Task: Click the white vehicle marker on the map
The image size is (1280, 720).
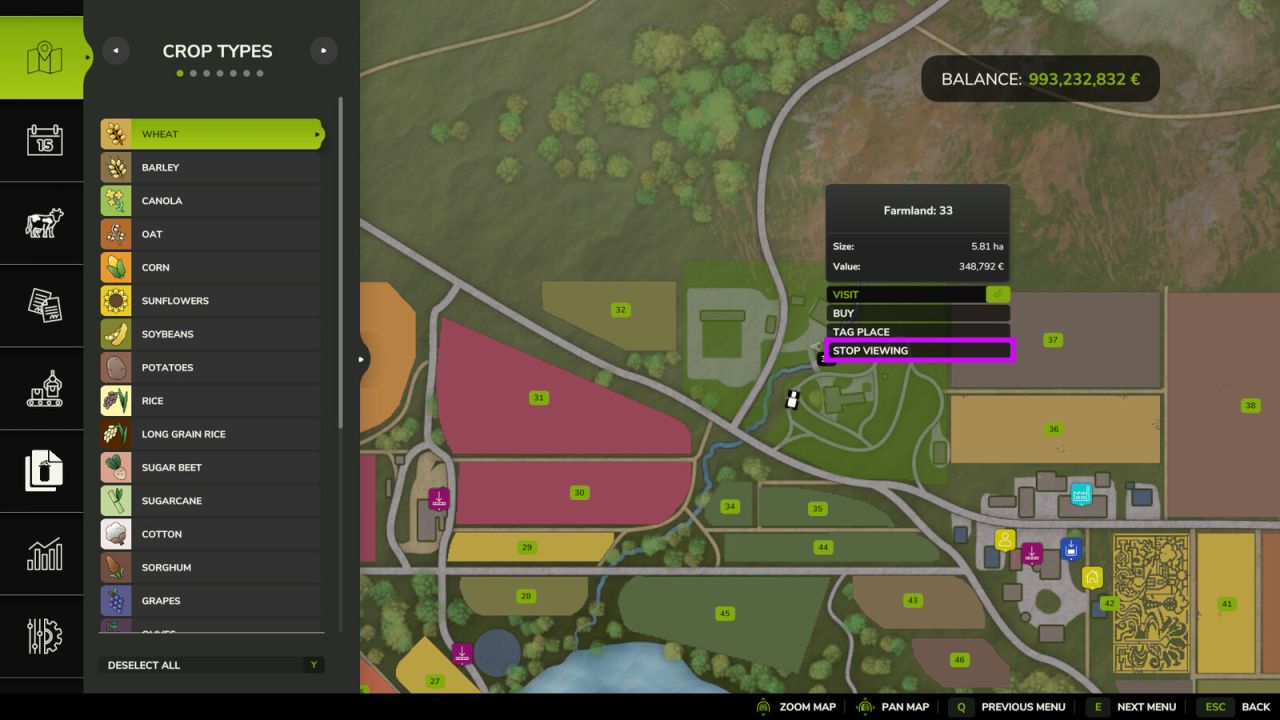Action: (x=793, y=400)
